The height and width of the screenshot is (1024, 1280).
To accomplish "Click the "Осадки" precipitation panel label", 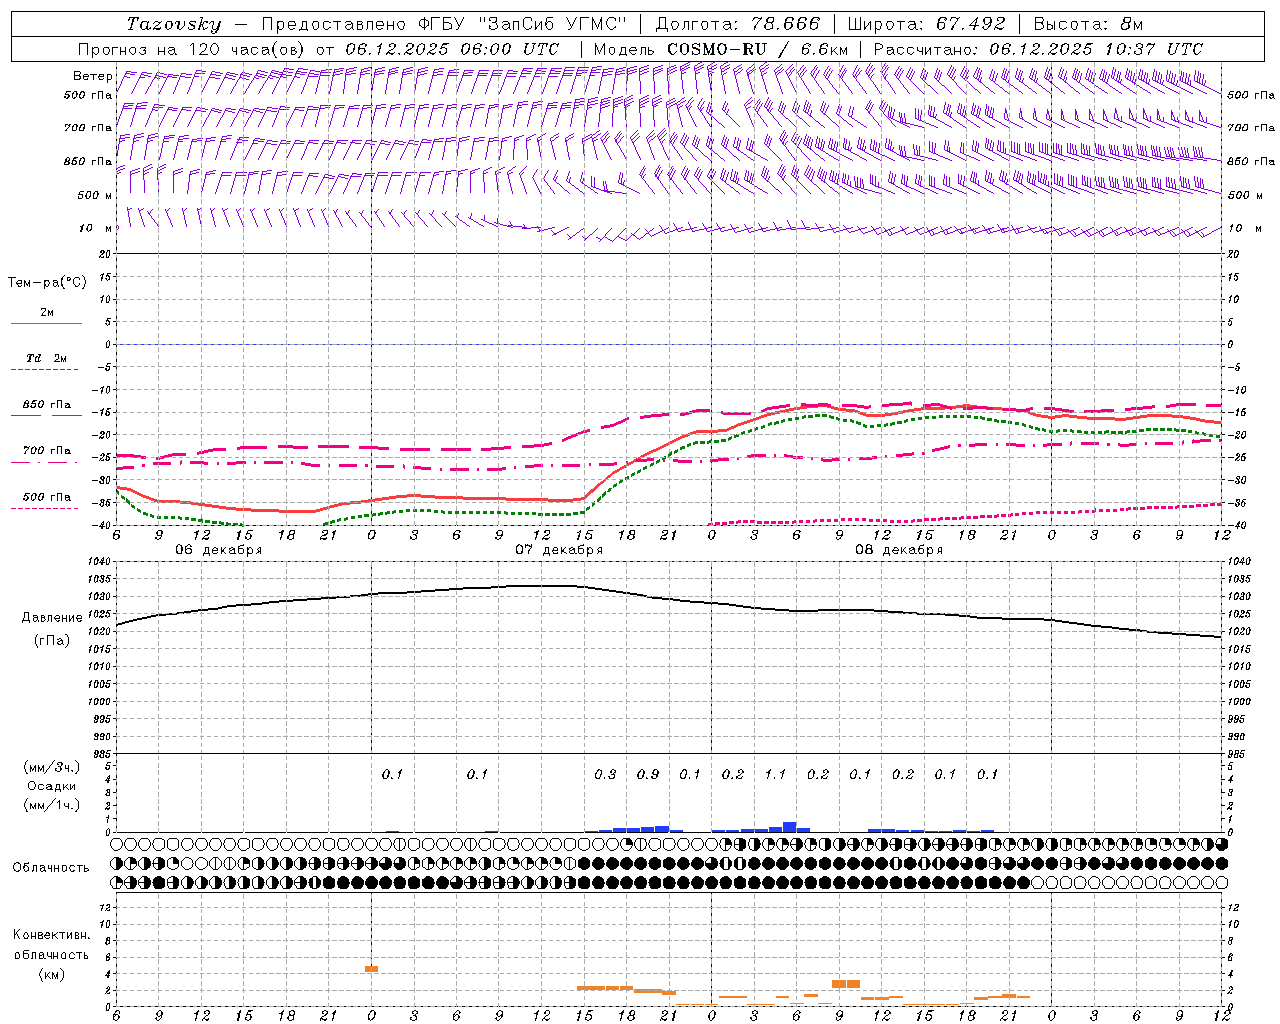I will (x=51, y=786).
